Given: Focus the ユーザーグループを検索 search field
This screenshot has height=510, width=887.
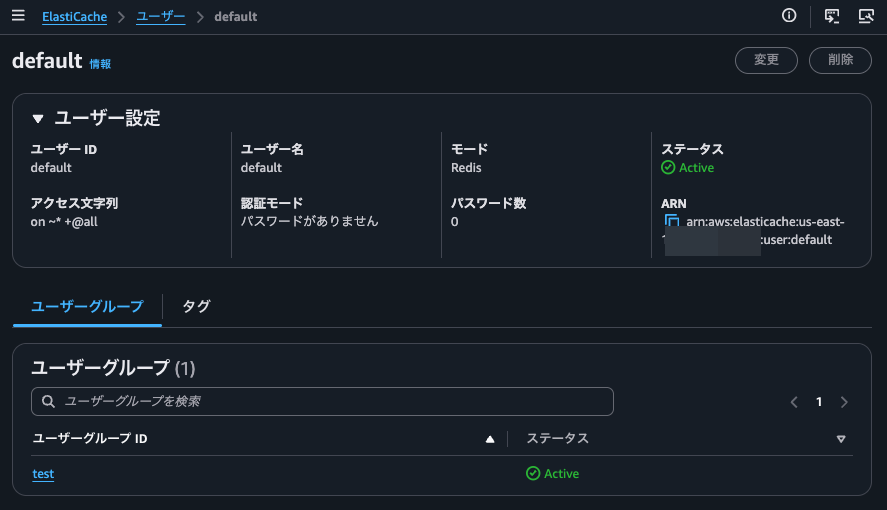Looking at the screenshot, I should coord(322,401).
